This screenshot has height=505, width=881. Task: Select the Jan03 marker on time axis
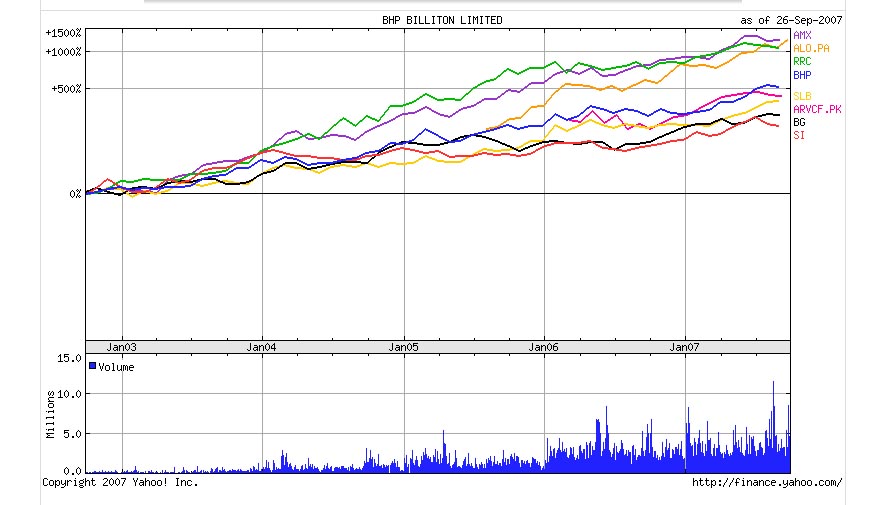pyautogui.click(x=122, y=347)
